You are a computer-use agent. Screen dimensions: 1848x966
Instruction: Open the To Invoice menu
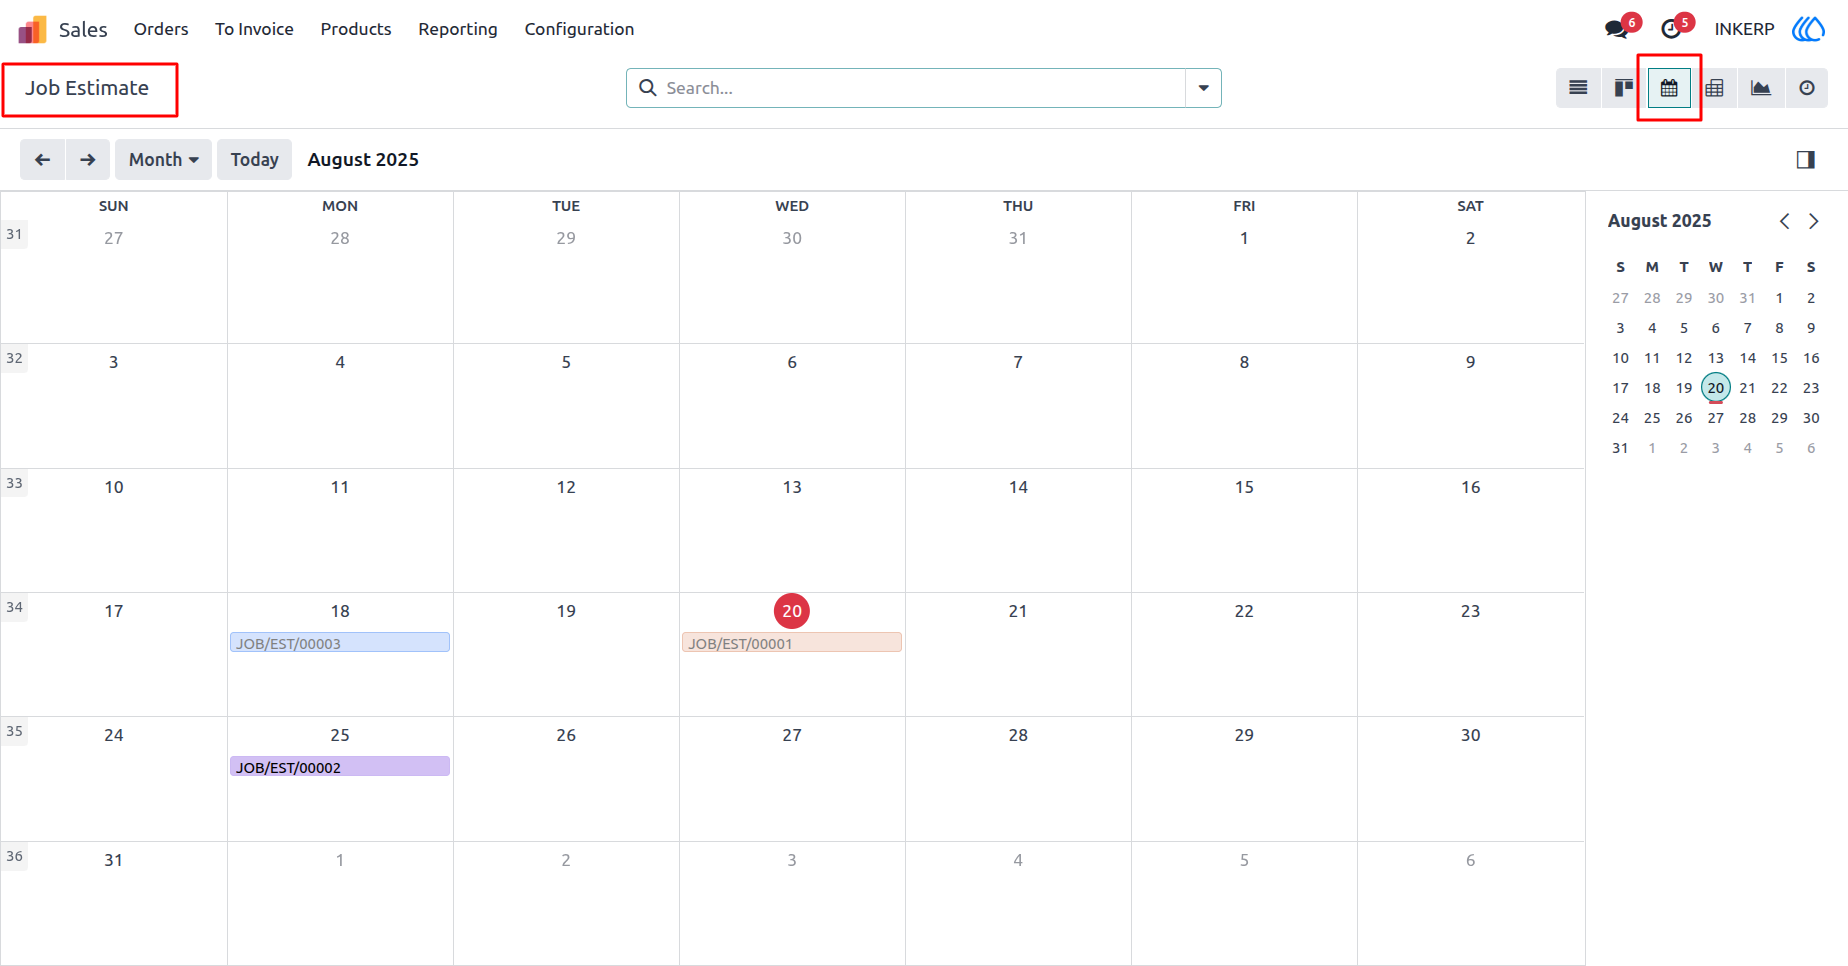(254, 29)
